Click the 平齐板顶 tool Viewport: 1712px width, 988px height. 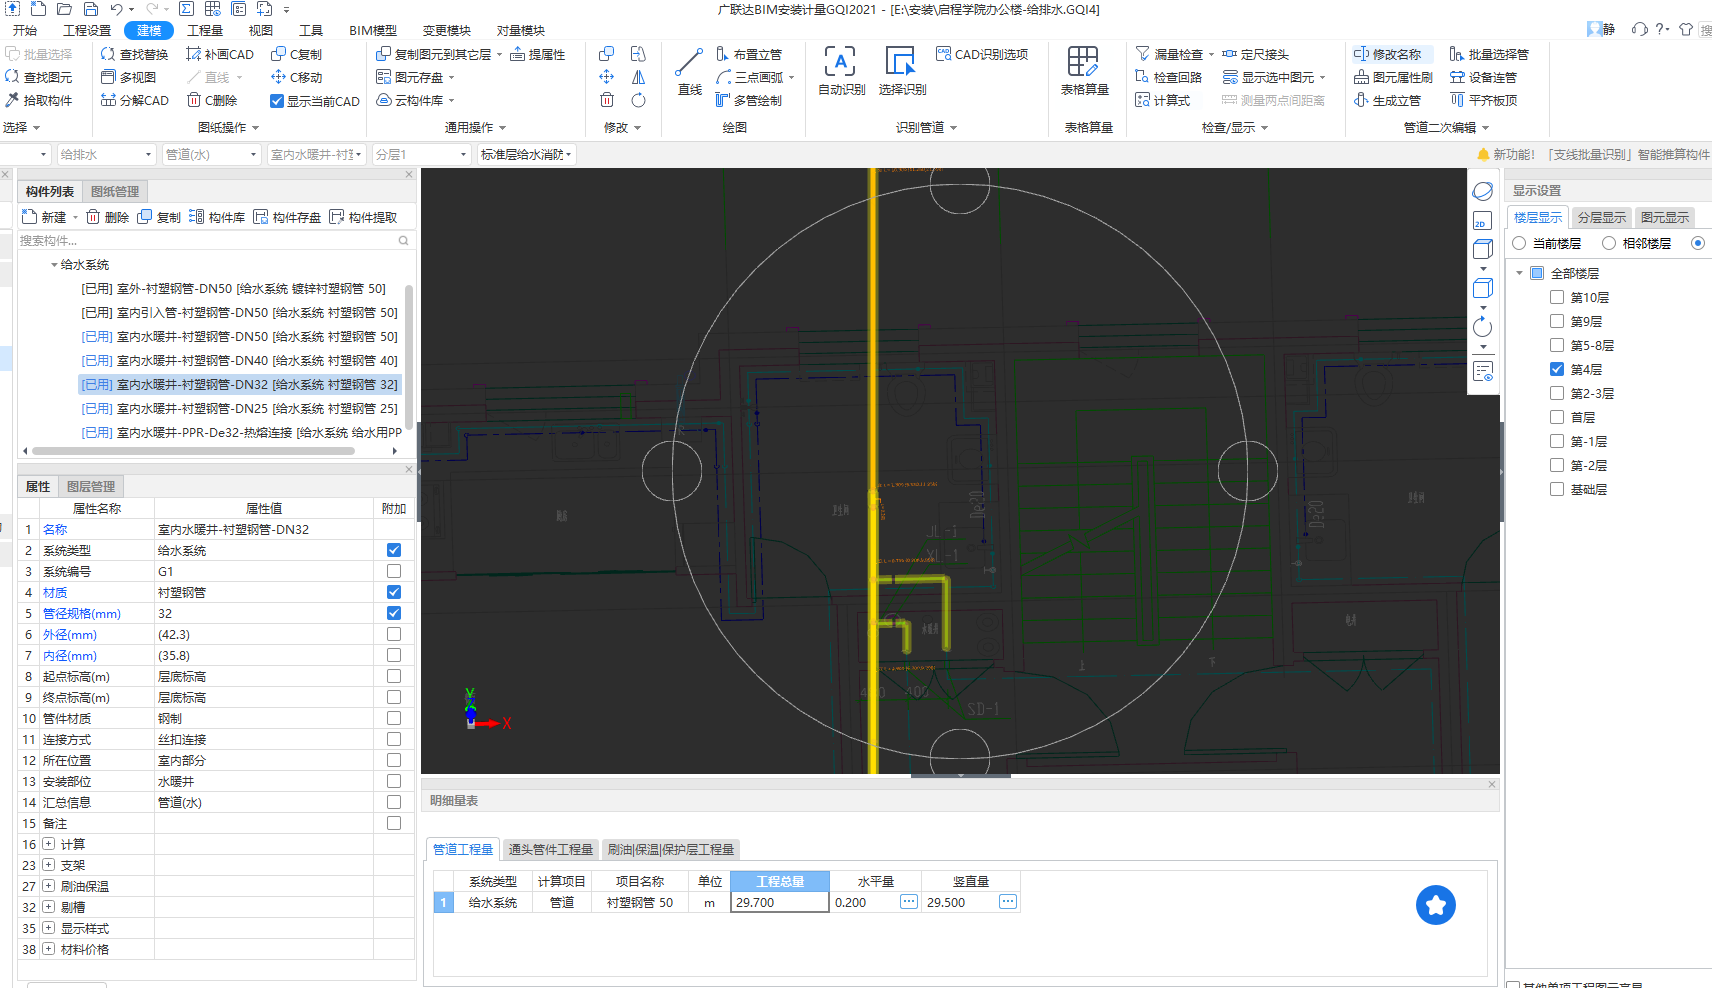(x=1484, y=100)
